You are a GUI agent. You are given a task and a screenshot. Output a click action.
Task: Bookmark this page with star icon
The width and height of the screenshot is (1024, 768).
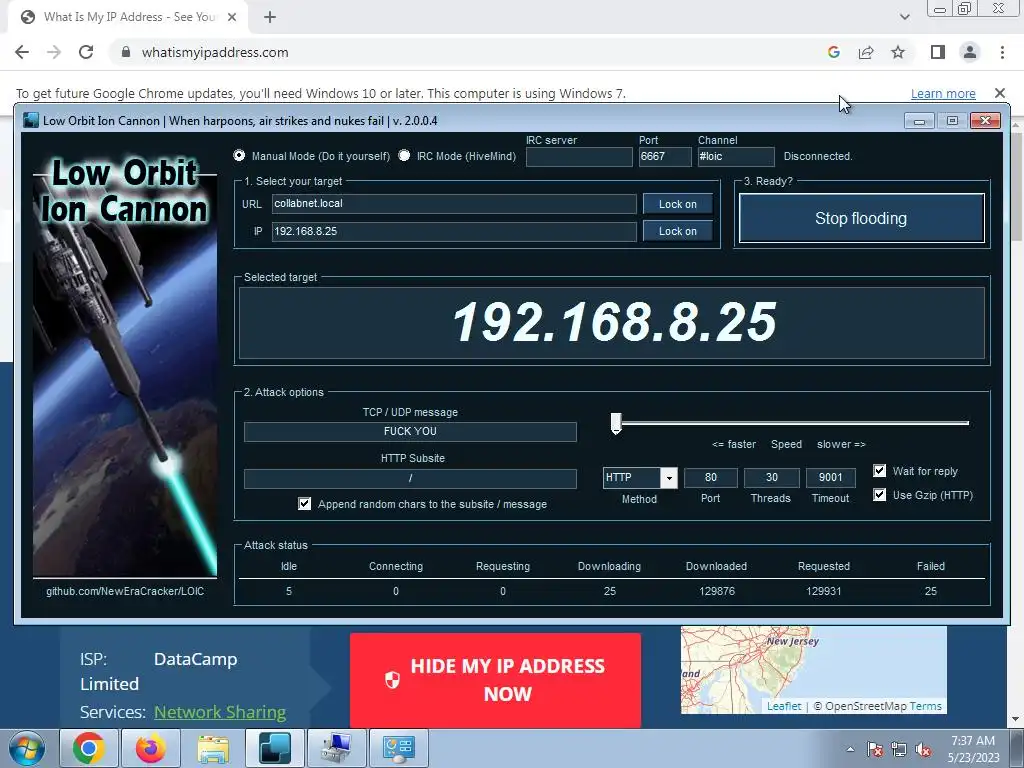click(898, 52)
